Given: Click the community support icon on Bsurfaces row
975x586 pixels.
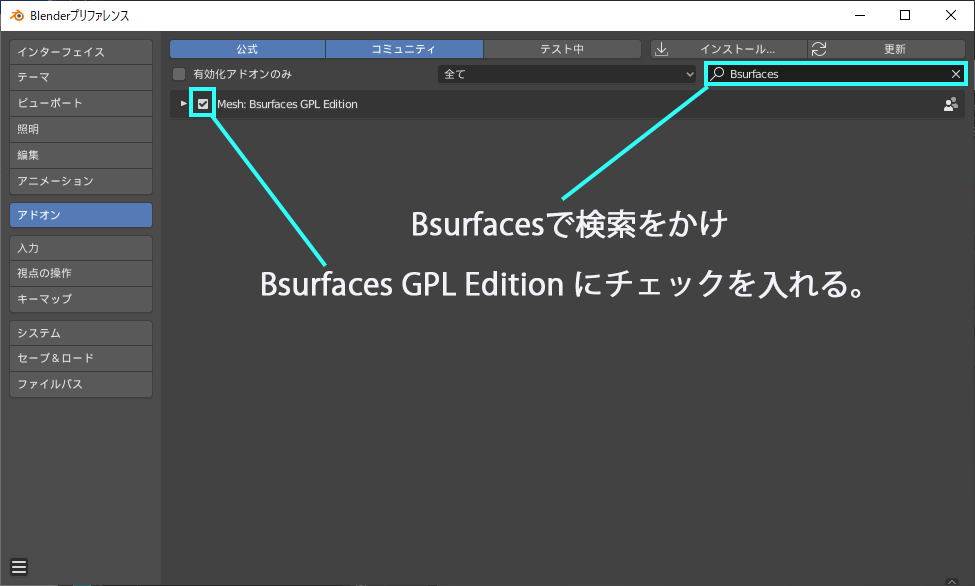Looking at the screenshot, I should point(950,103).
